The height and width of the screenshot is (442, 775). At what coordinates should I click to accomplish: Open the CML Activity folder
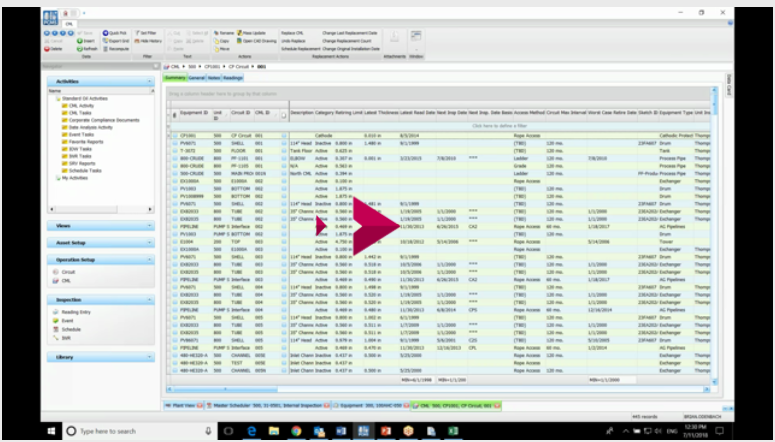tap(78, 106)
